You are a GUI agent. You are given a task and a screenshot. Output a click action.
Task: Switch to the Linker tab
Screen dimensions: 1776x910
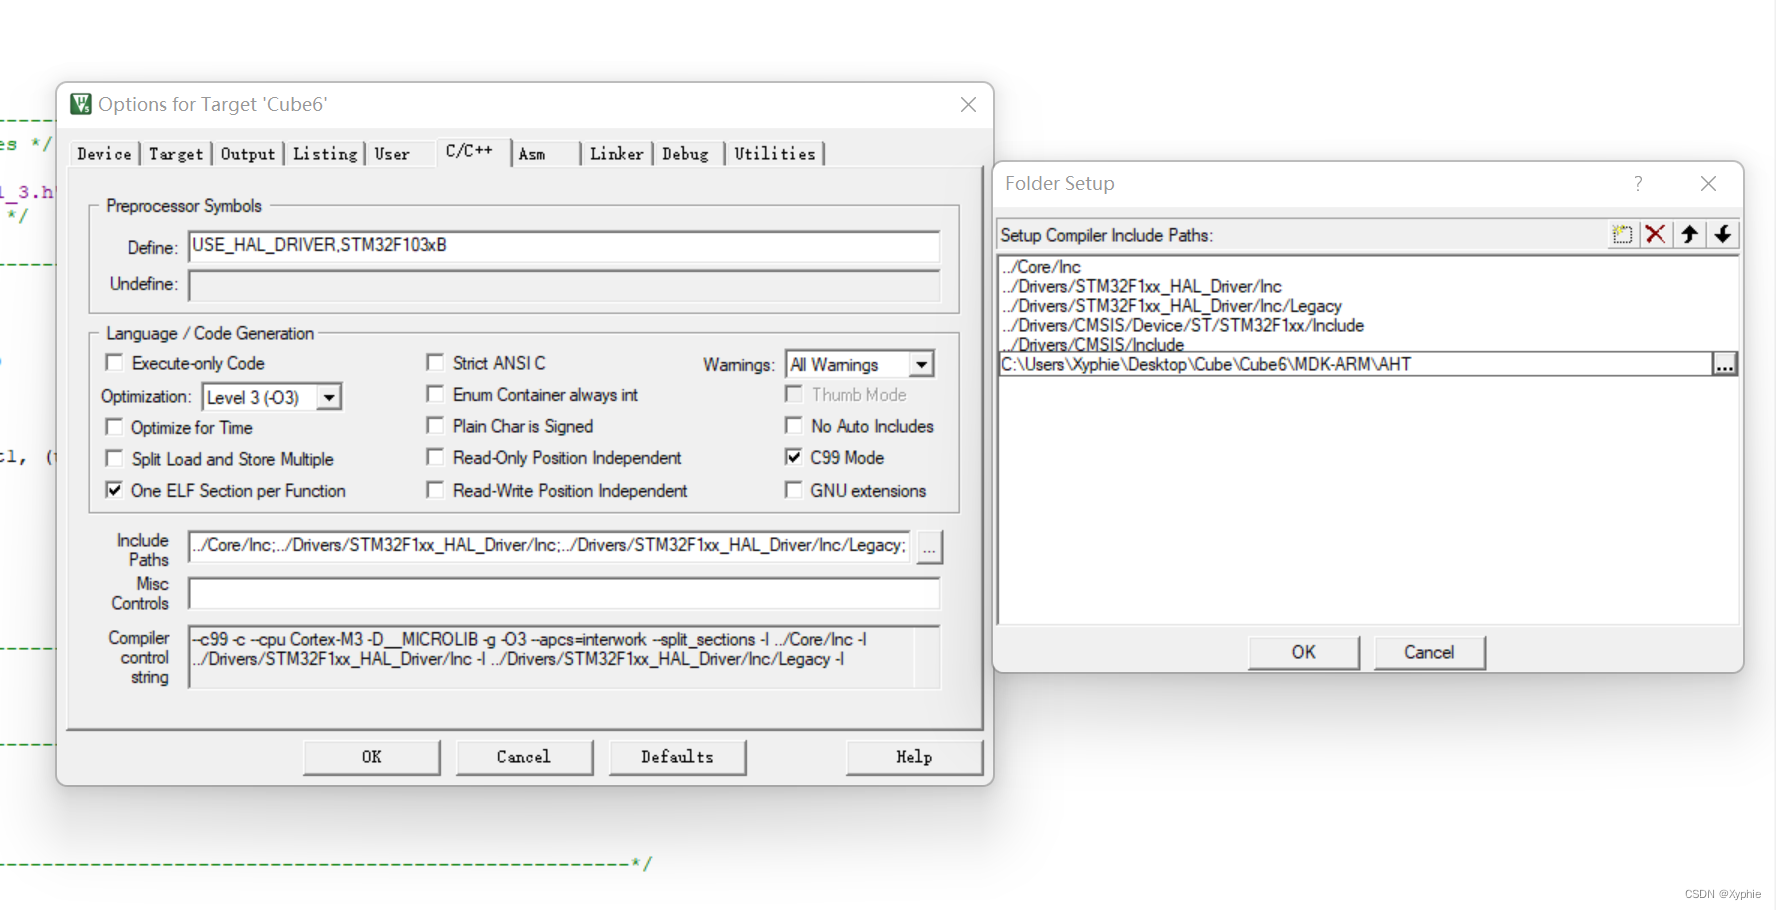point(616,154)
